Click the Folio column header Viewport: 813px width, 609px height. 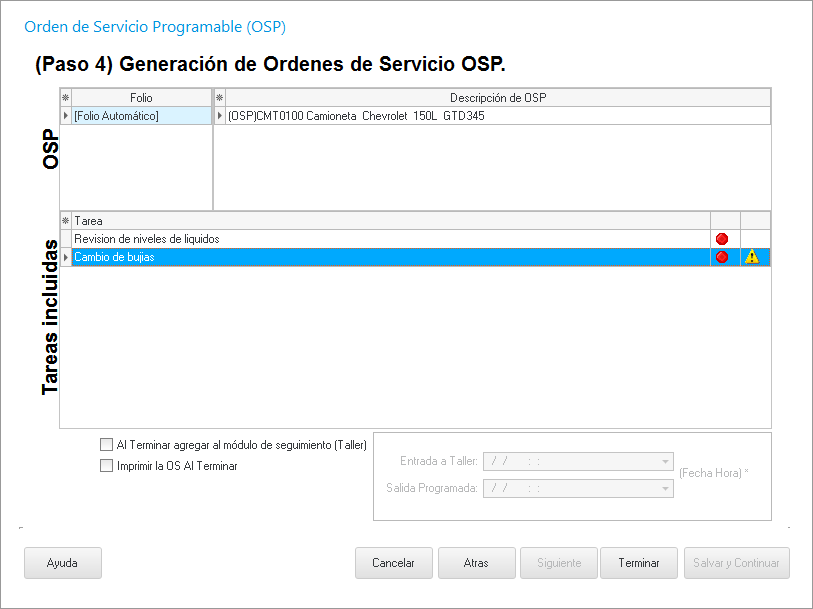pos(141,98)
